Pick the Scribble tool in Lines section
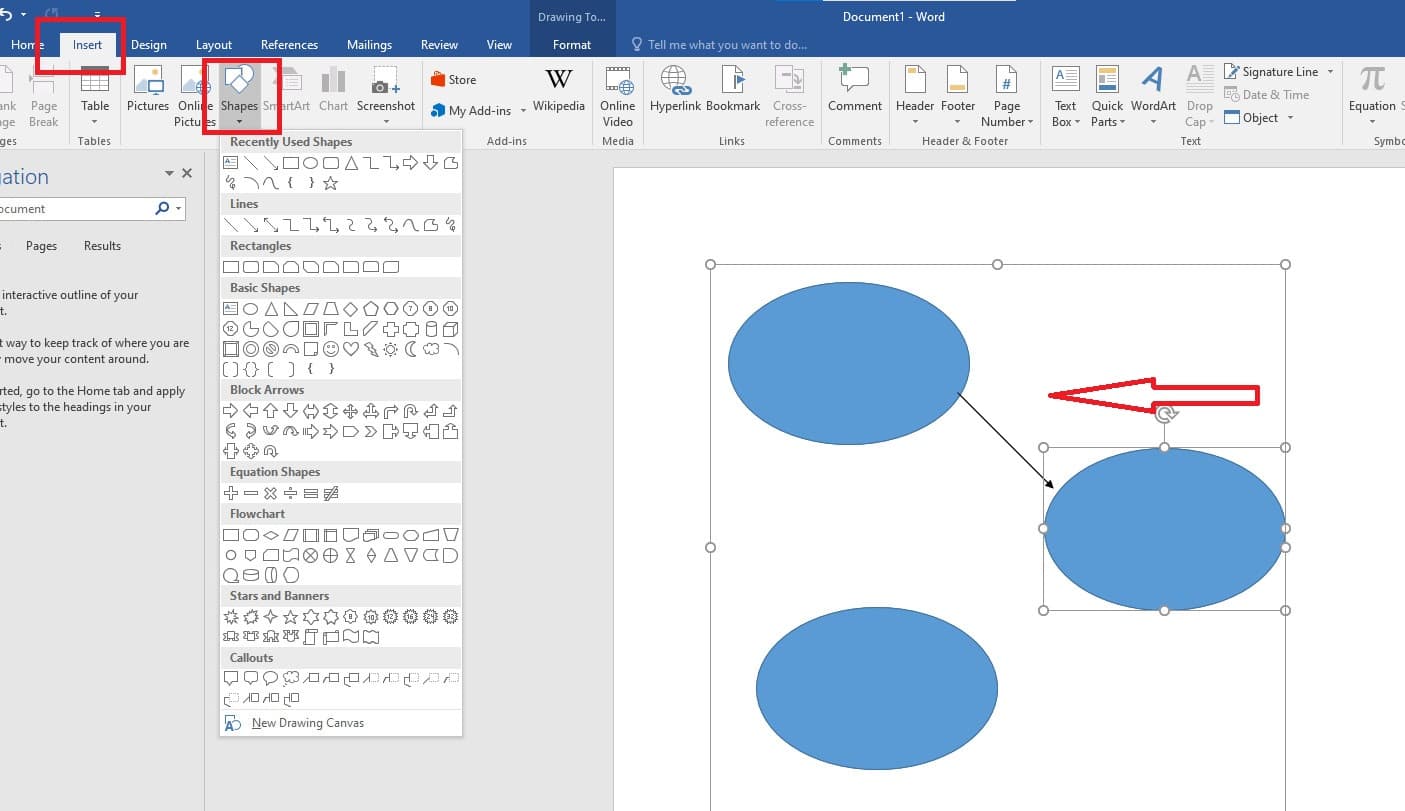The image size is (1405, 811). 450,225
